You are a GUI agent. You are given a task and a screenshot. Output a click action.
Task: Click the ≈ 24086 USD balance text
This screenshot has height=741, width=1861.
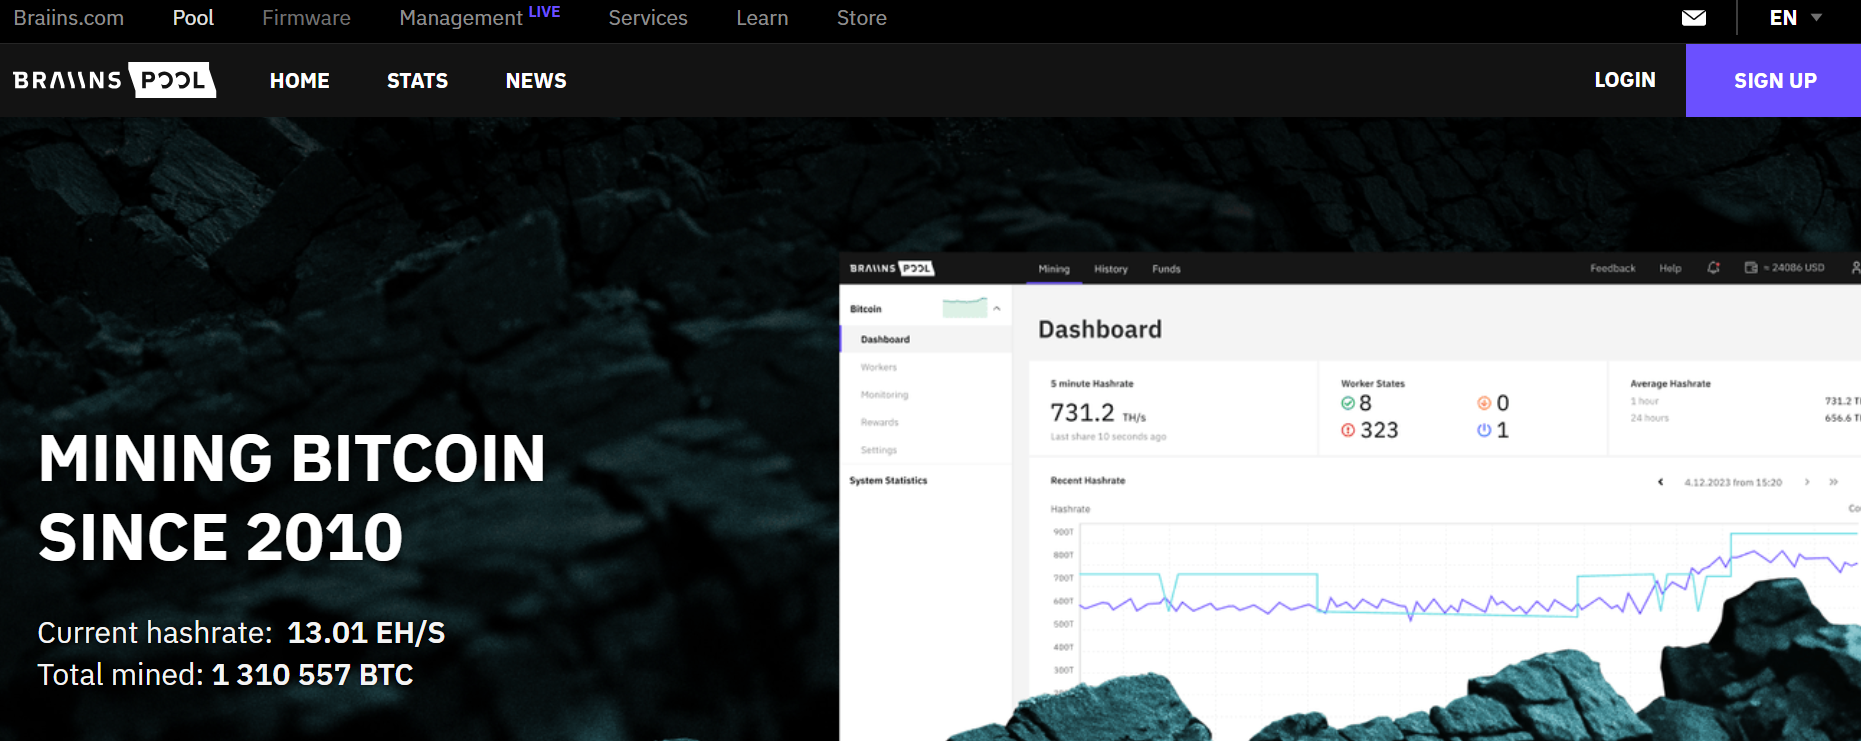click(x=1794, y=268)
